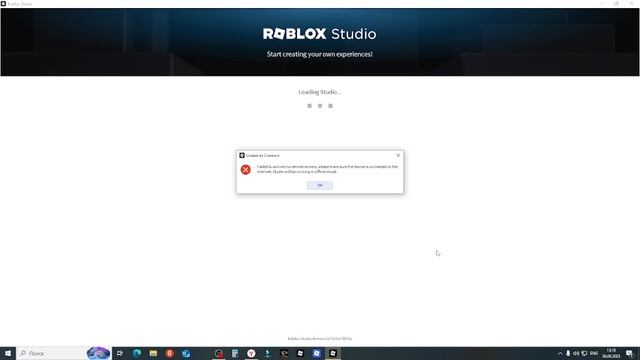Click the microphone tray icon

pos(568,353)
